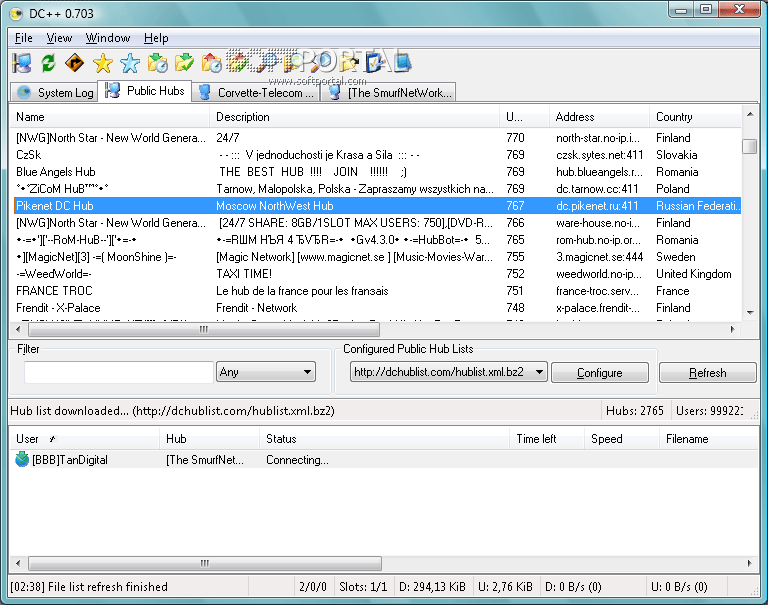Click hub list vertical scrollbar down arrow
The height and width of the screenshot is (605, 768).
(x=750, y=313)
